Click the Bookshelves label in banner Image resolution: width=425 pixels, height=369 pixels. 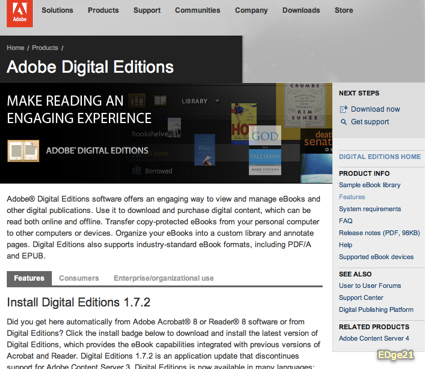pos(152,134)
